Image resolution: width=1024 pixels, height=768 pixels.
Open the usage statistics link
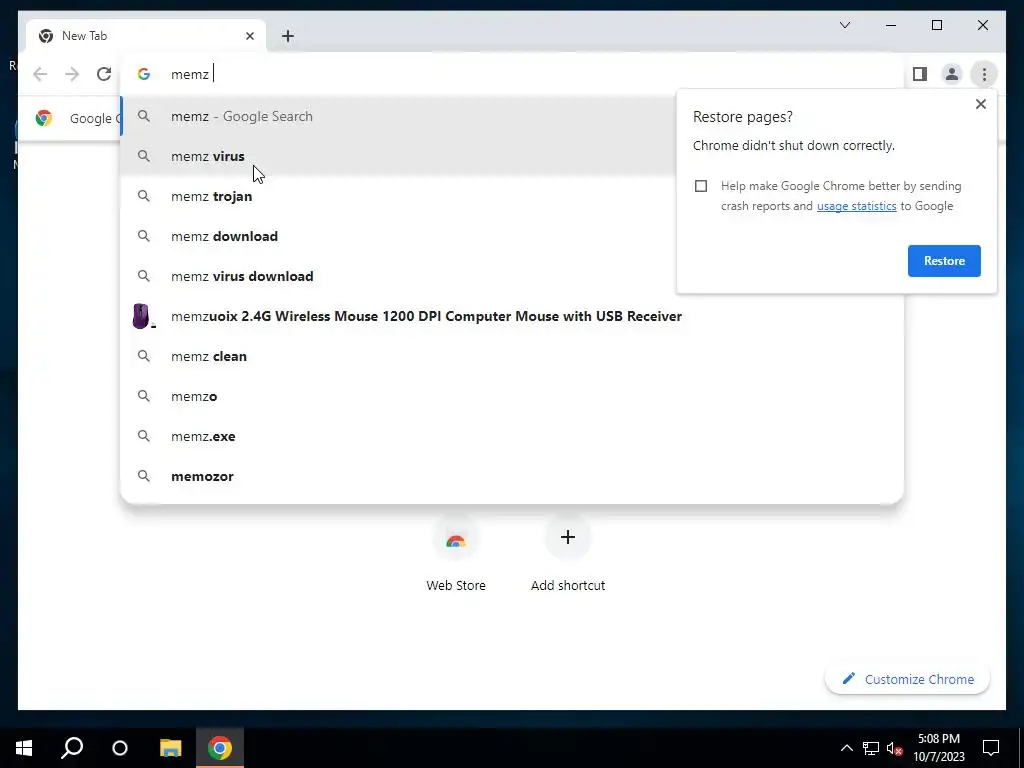click(x=856, y=206)
